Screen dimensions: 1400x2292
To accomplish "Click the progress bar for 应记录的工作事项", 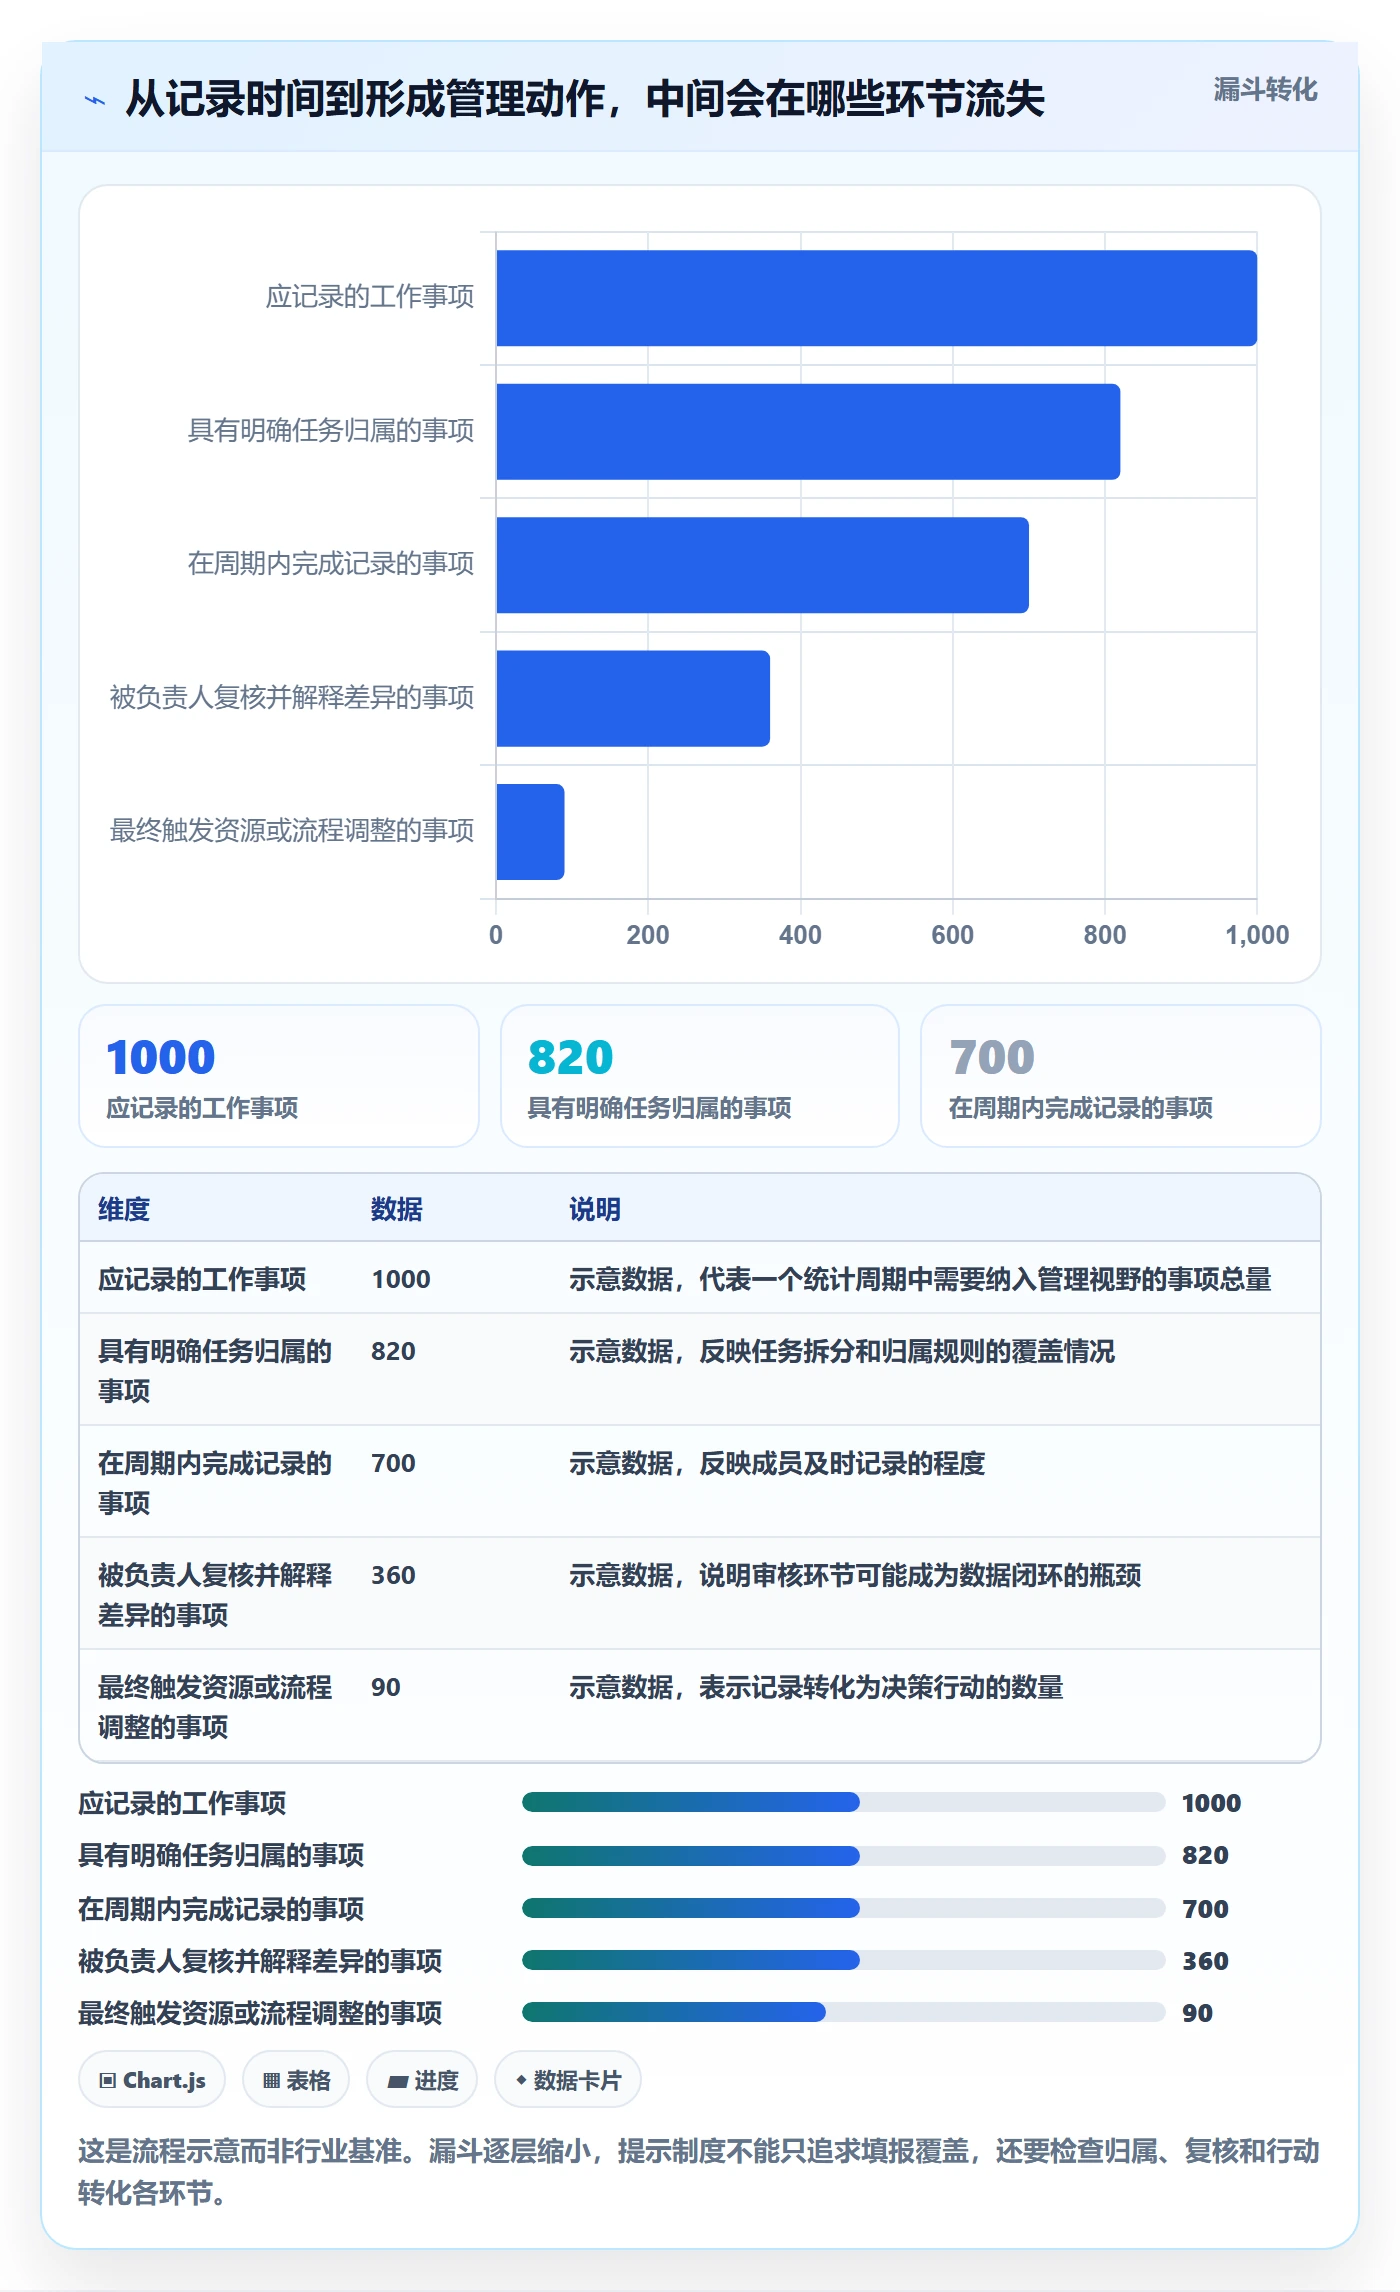I will click(x=843, y=1802).
